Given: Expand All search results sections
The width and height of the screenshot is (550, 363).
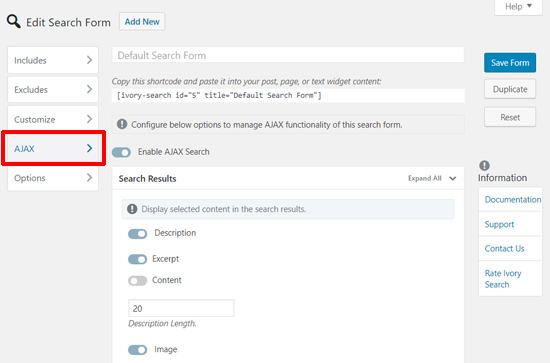Looking at the screenshot, I should tap(432, 178).
